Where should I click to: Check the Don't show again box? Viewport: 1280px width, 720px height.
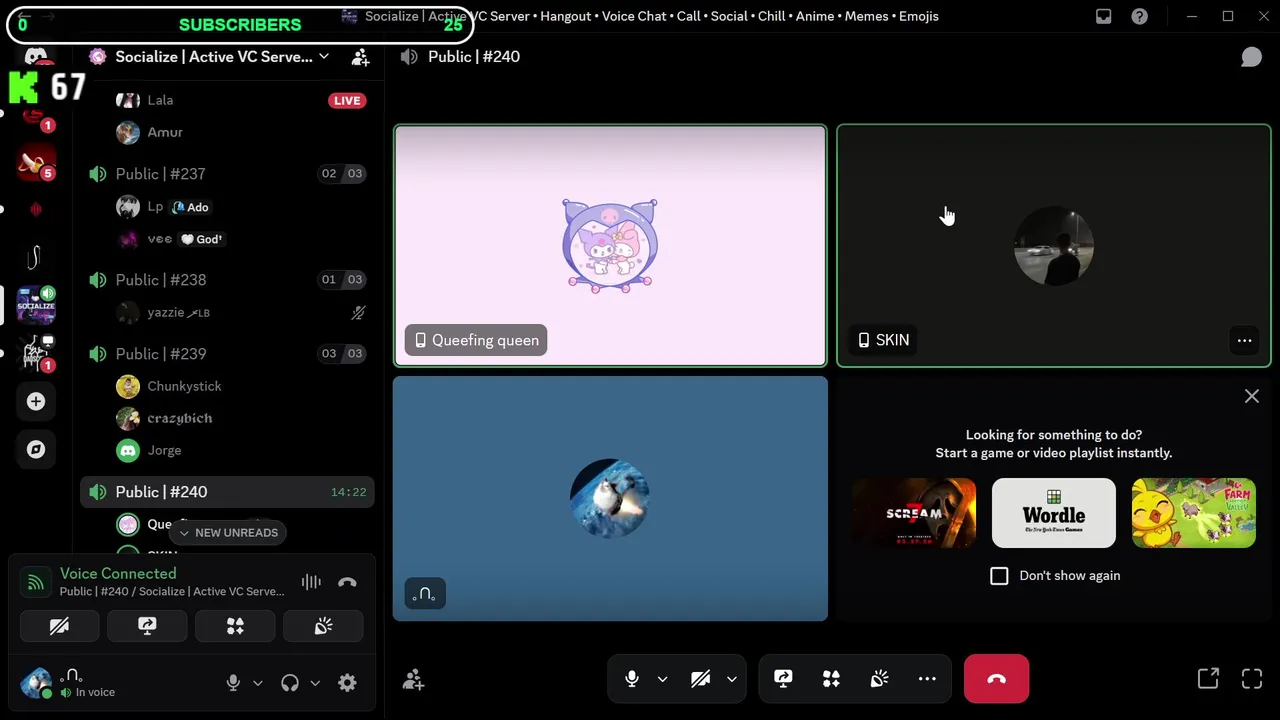click(x=999, y=575)
